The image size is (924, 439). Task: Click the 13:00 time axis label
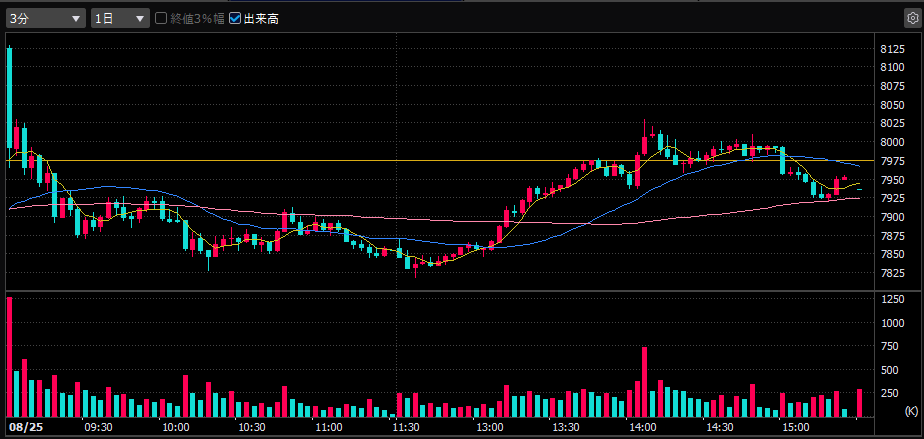point(490,427)
